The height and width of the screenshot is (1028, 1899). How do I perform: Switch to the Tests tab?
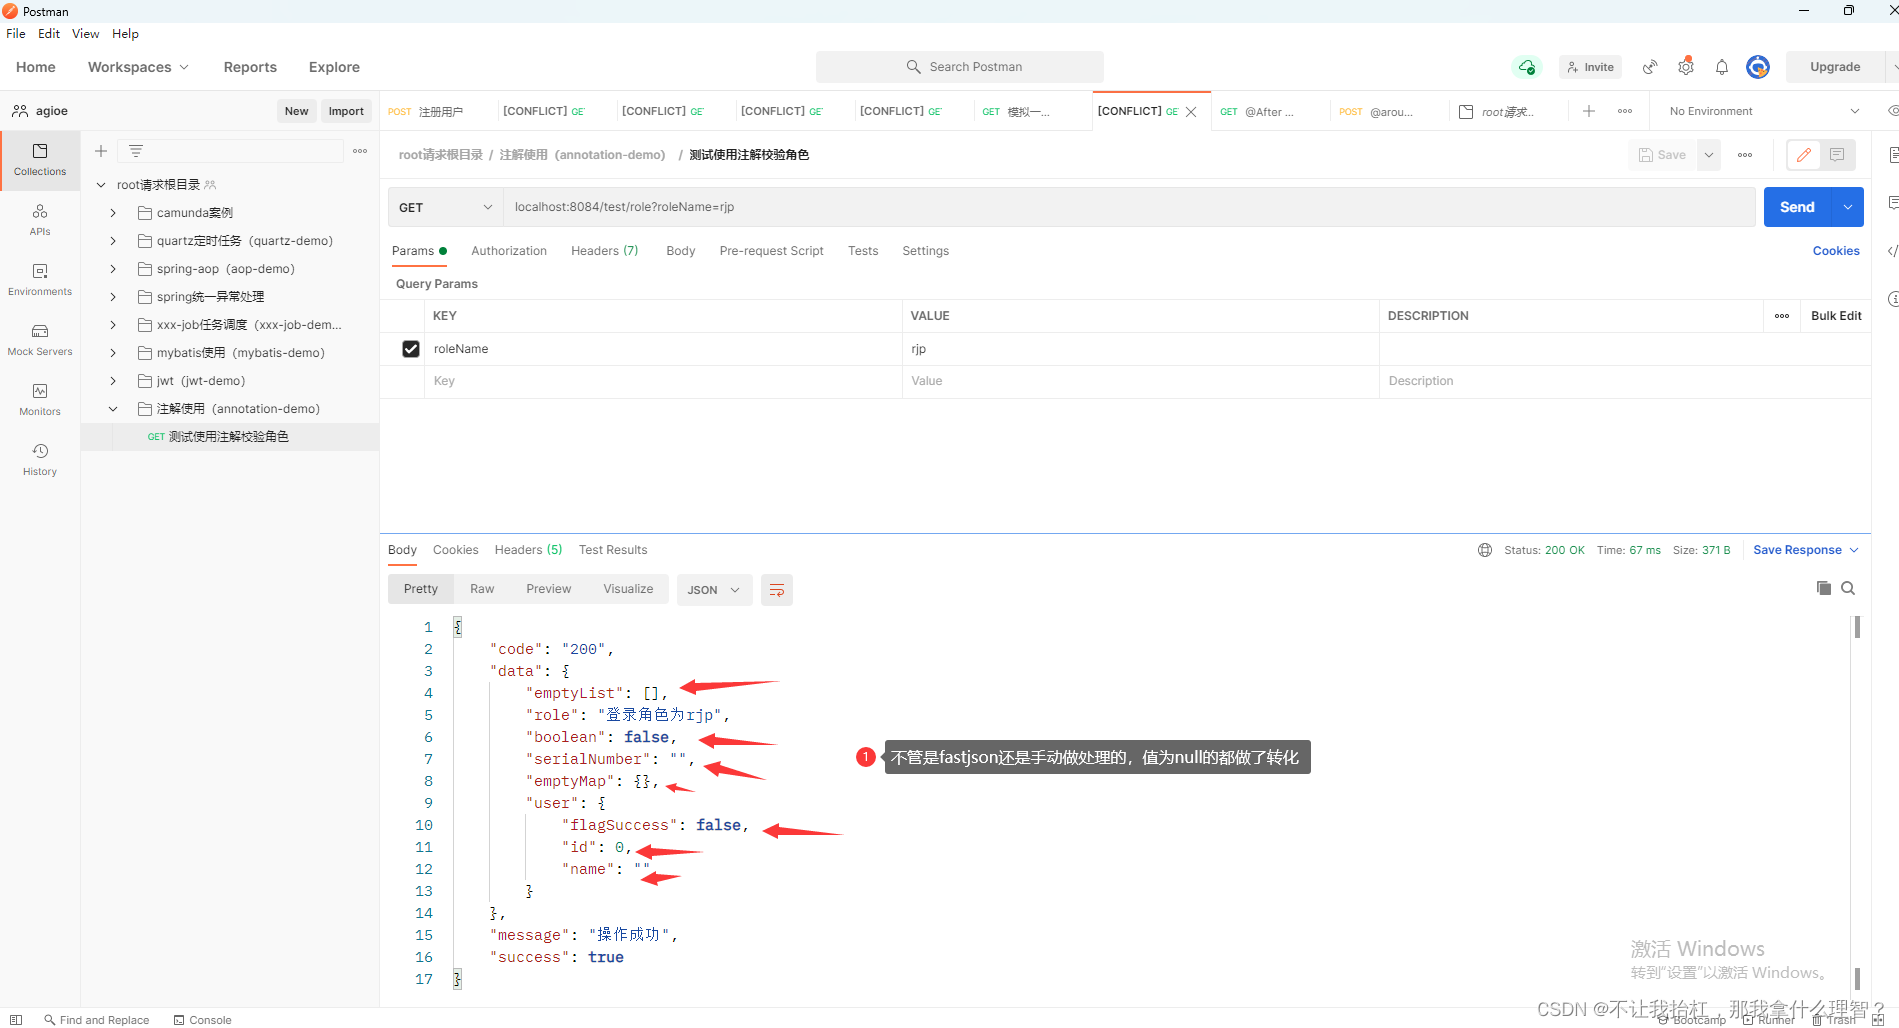(x=862, y=251)
